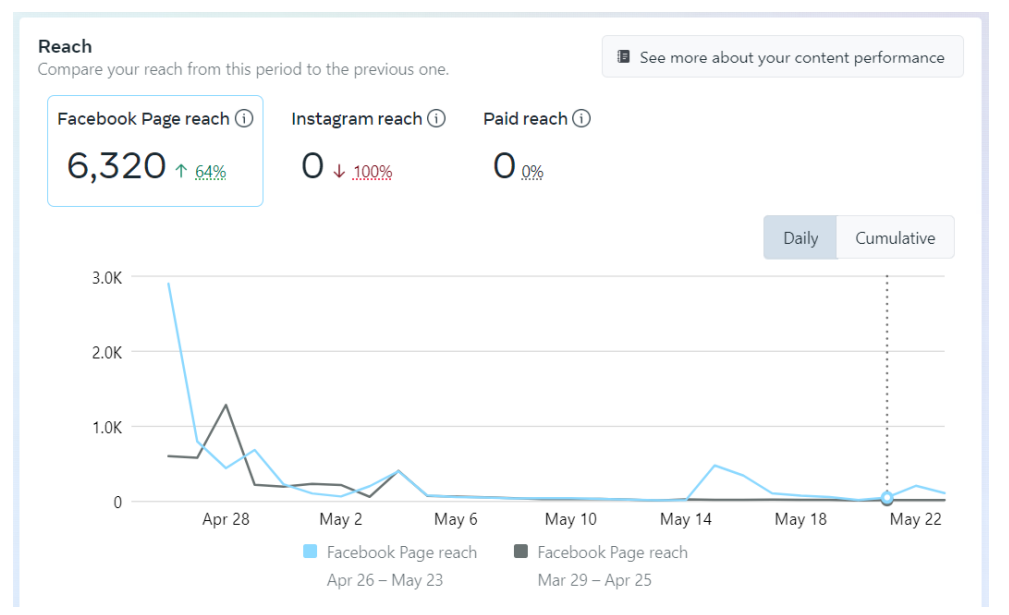Image resolution: width=1009 pixels, height=615 pixels.
Task: Switch chart to Daily view
Action: pyautogui.click(x=800, y=238)
